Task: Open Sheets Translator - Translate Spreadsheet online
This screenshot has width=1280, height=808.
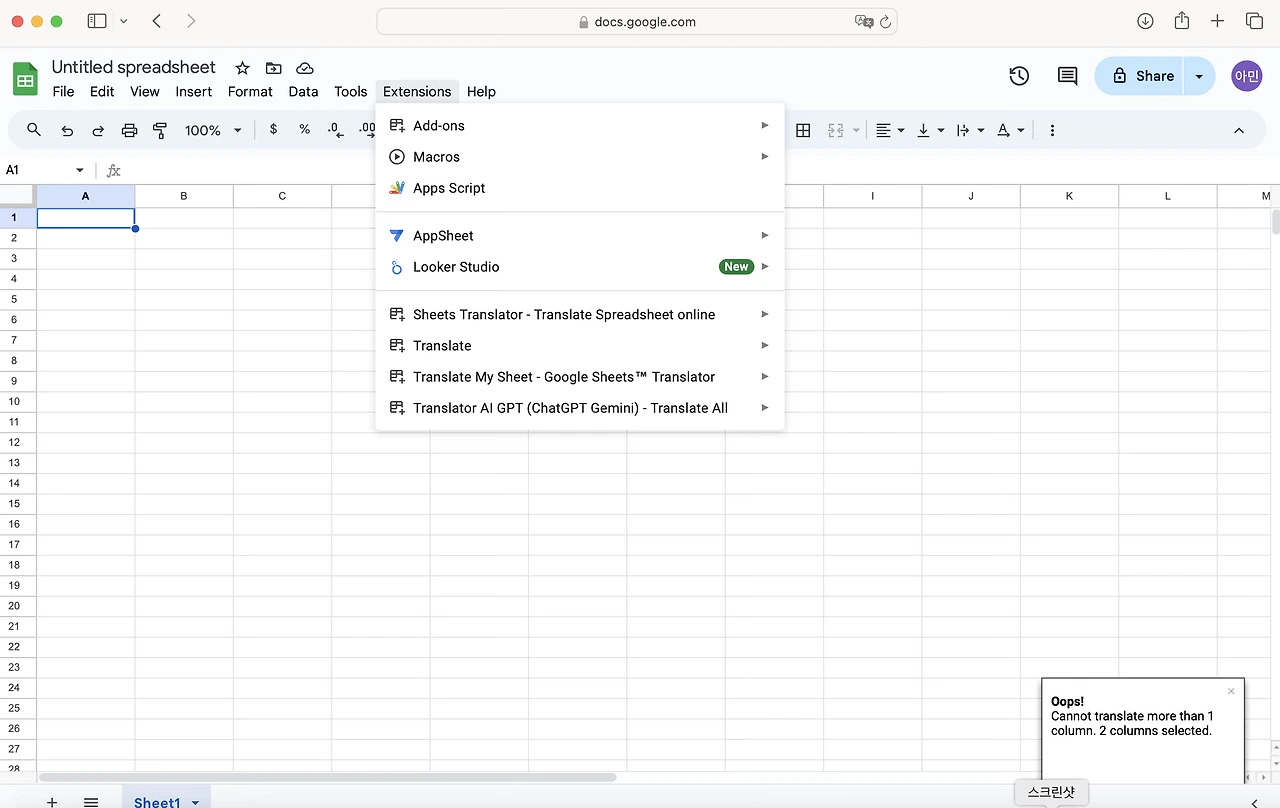Action: click(x=580, y=315)
